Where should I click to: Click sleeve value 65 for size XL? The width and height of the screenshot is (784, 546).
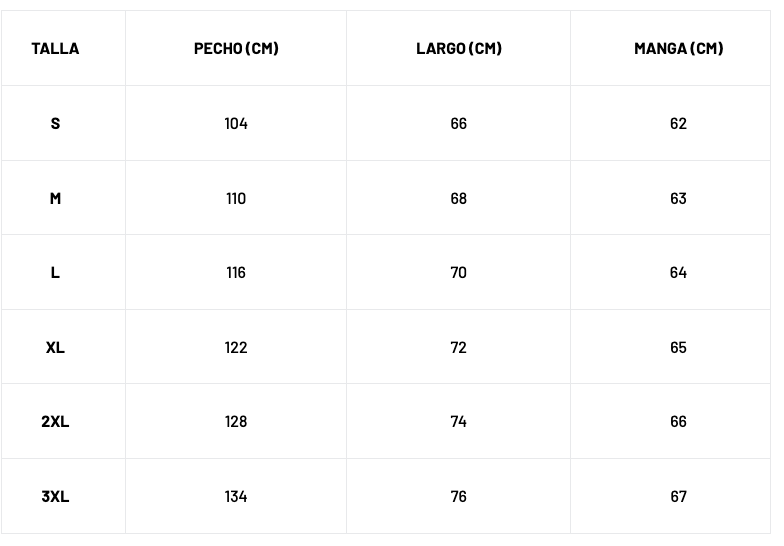coord(678,347)
